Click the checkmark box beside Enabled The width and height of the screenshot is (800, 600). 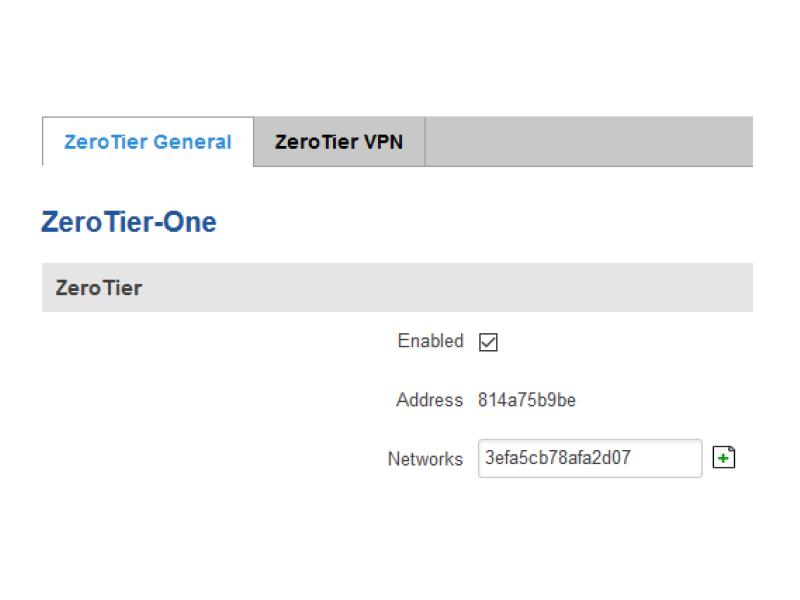point(488,342)
